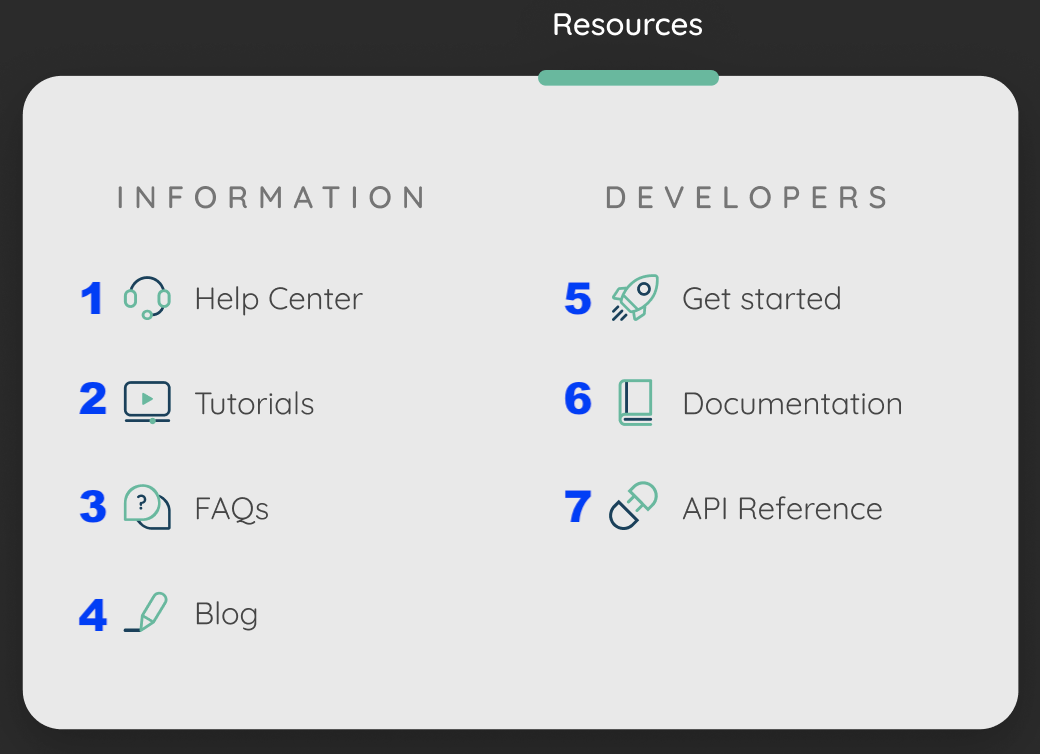Open the Documentation page
Image resolution: width=1040 pixels, height=754 pixels.
[x=792, y=403]
